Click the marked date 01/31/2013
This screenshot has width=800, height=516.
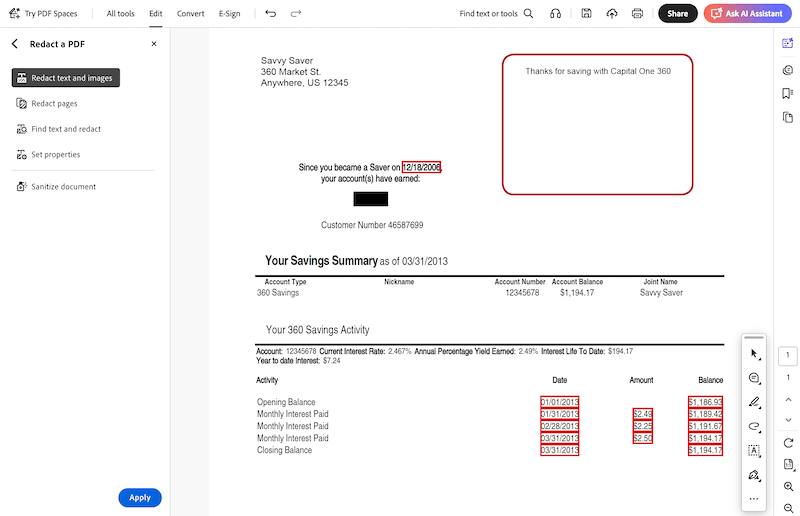click(x=559, y=414)
